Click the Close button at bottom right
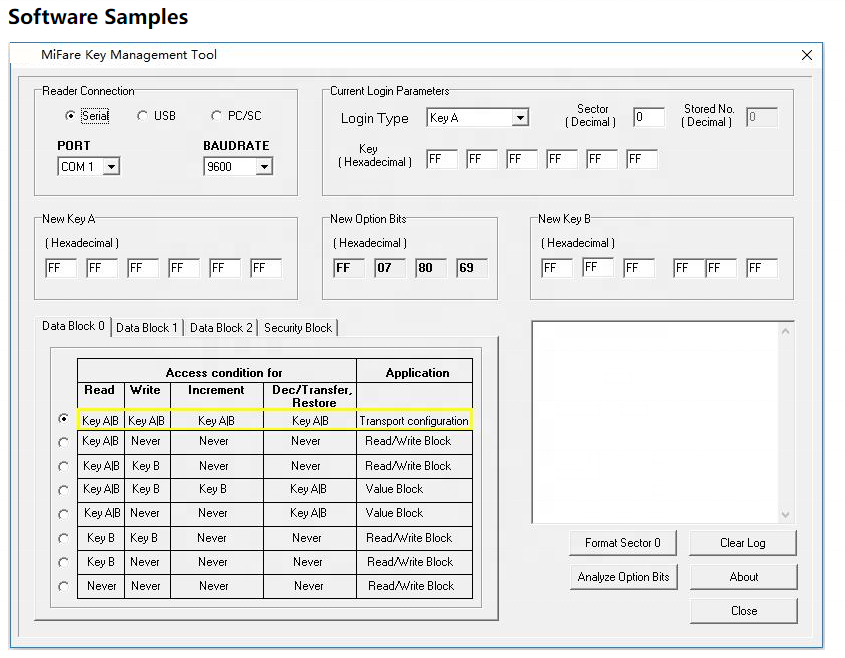 coord(744,611)
